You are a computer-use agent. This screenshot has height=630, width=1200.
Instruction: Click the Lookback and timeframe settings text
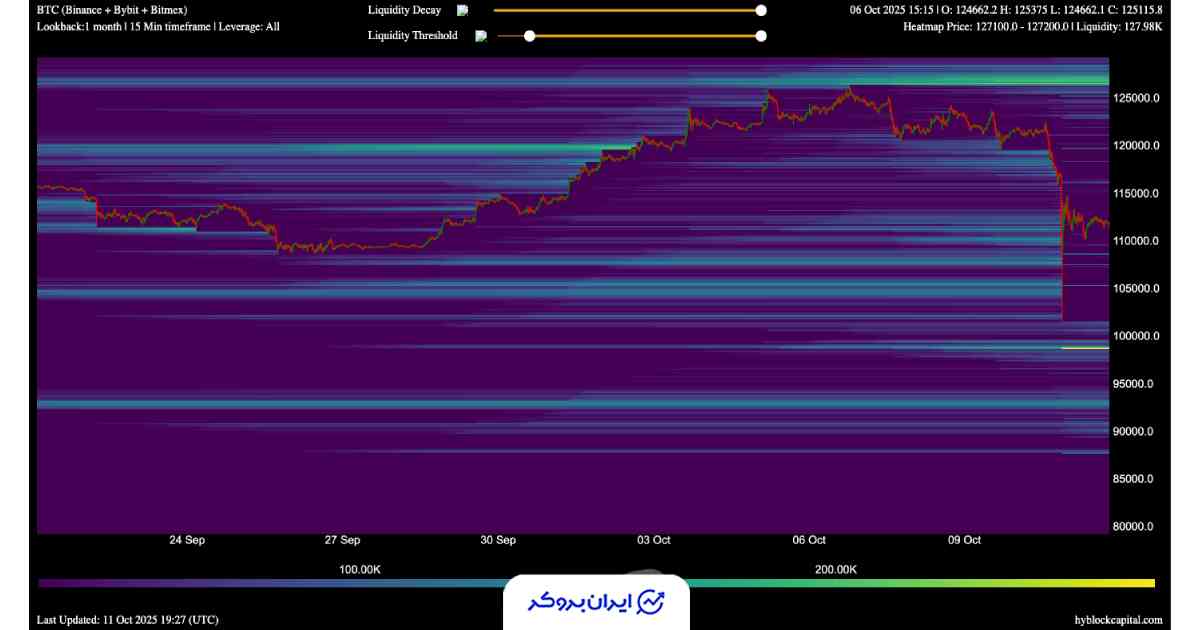[158, 27]
